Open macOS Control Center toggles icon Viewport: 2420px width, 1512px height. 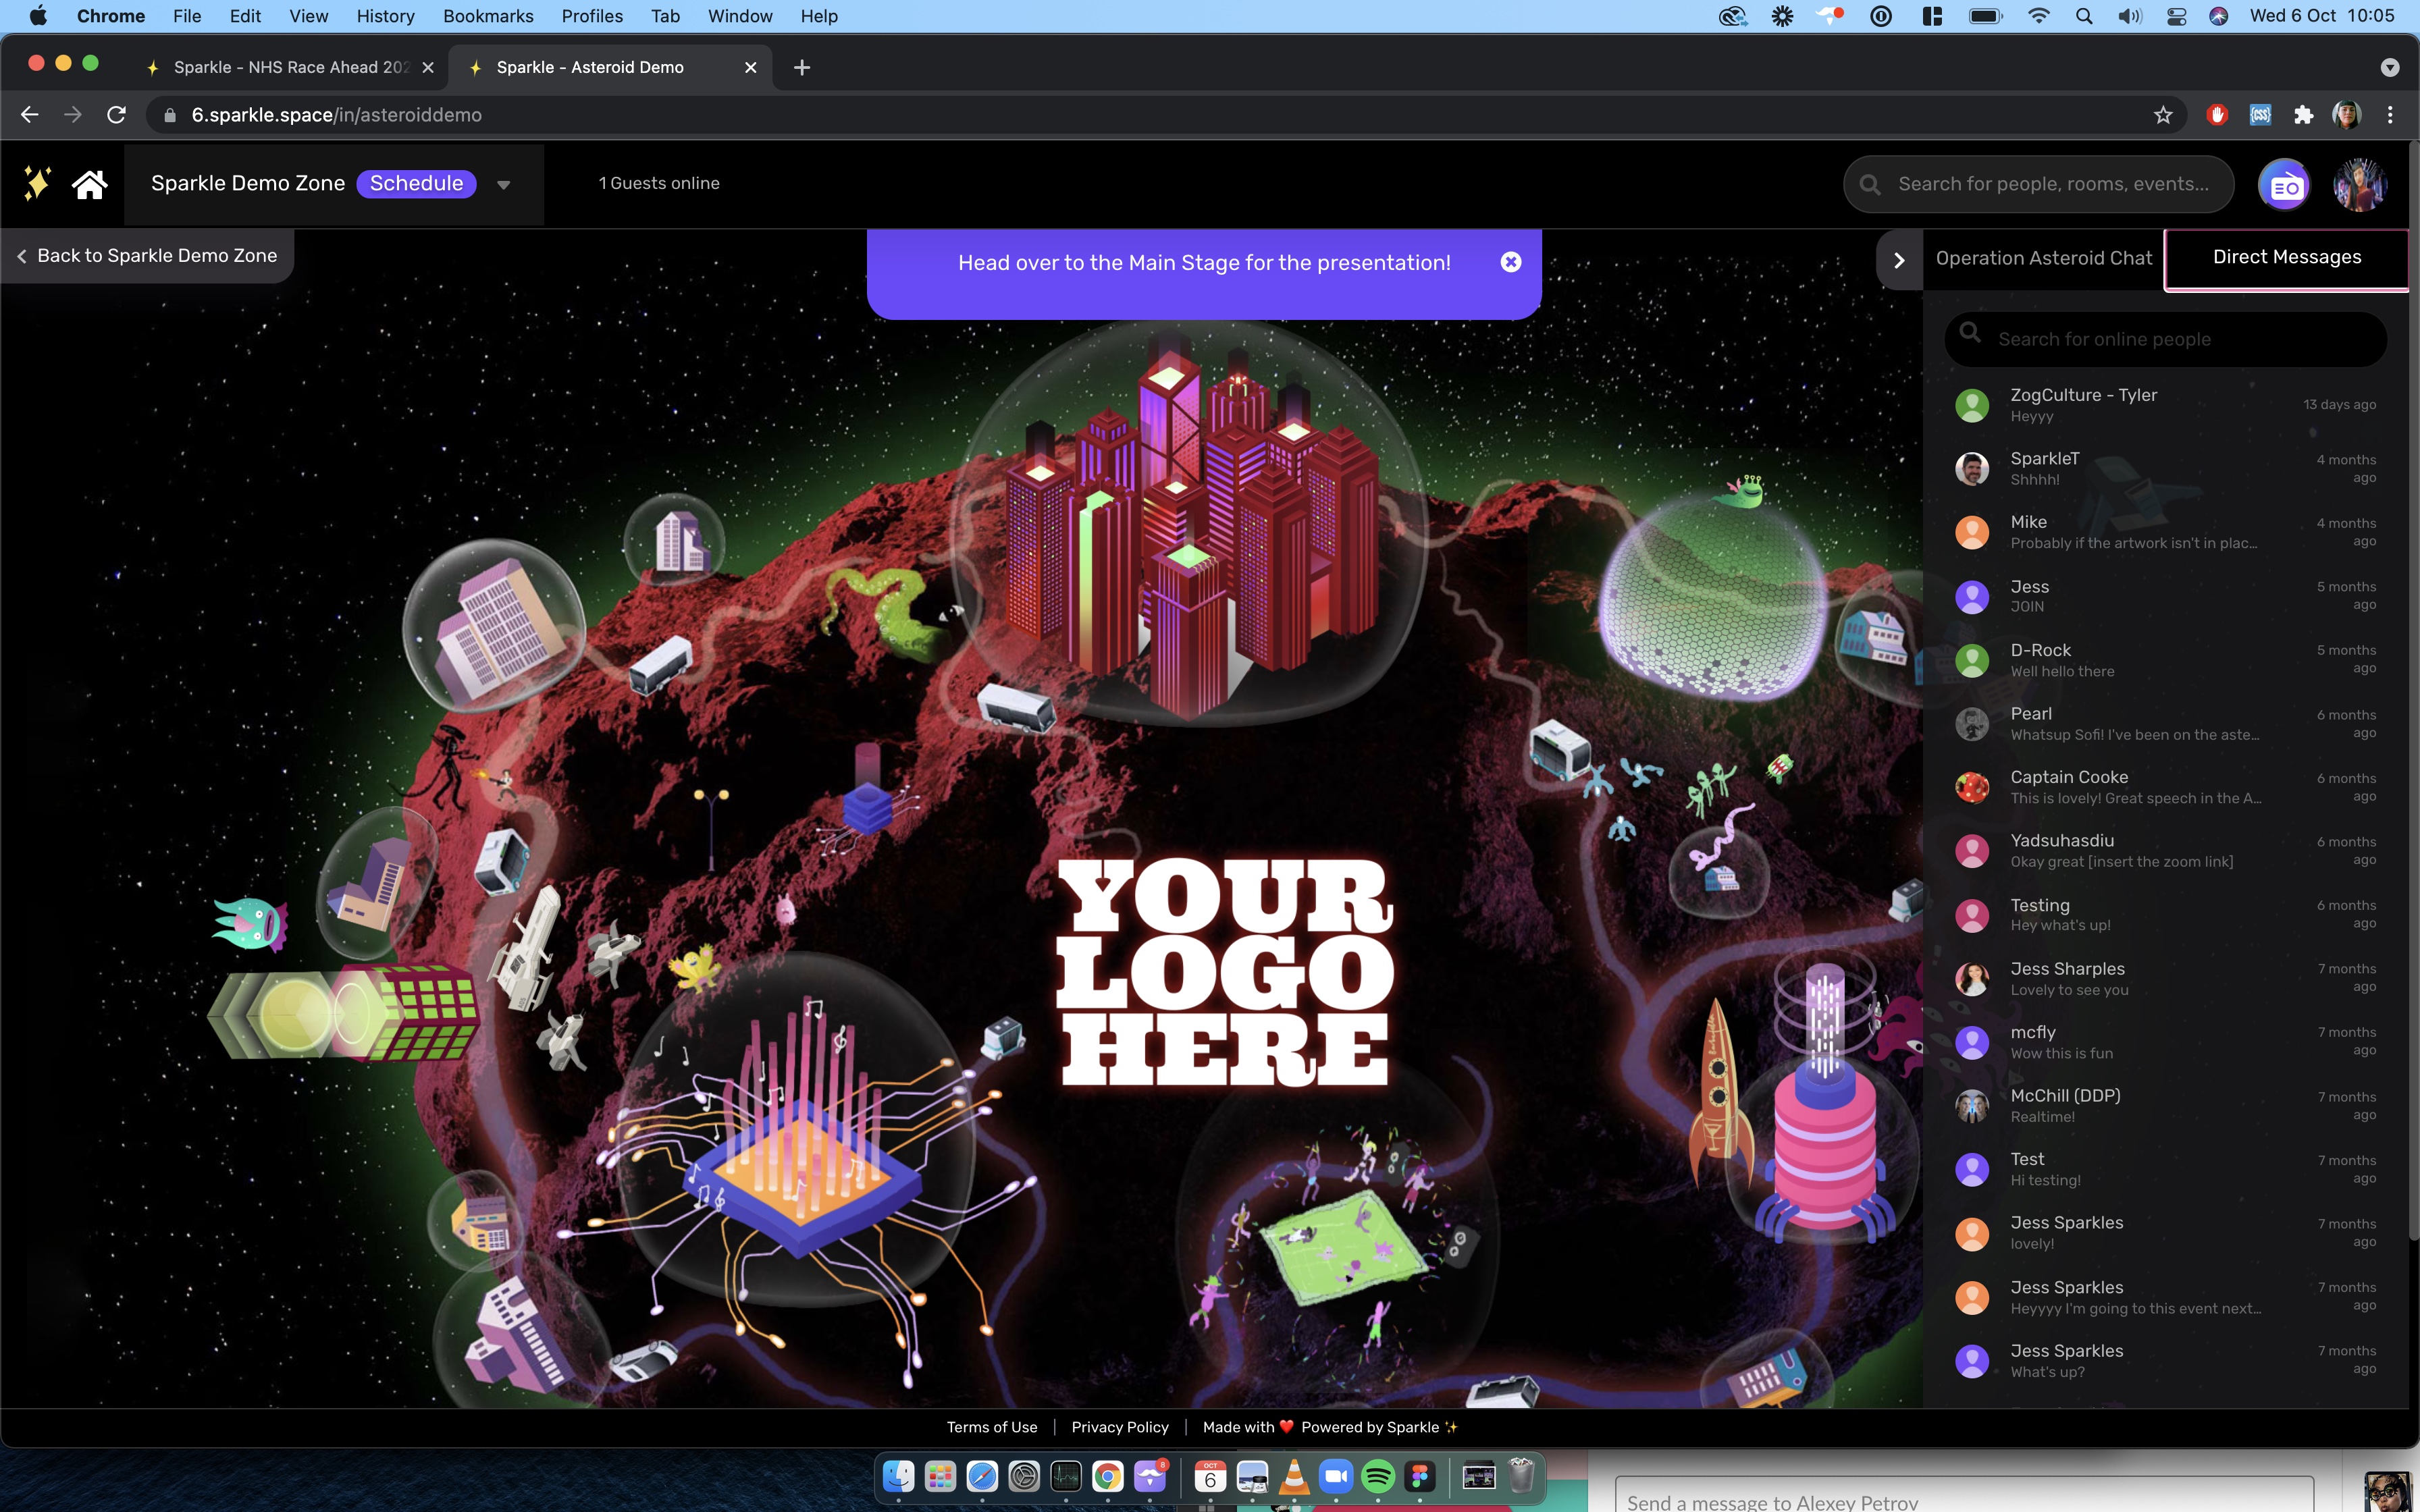pyautogui.click(x=2176, y=16)
